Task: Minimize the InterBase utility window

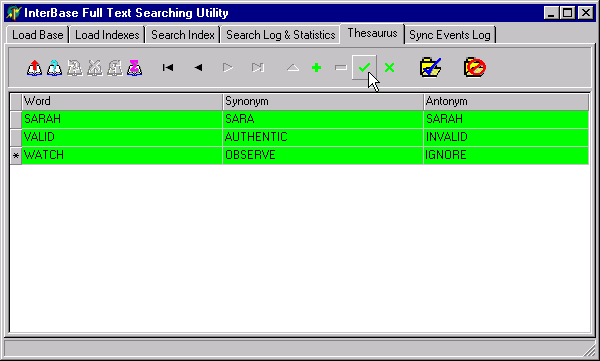Action: [551, 13]
